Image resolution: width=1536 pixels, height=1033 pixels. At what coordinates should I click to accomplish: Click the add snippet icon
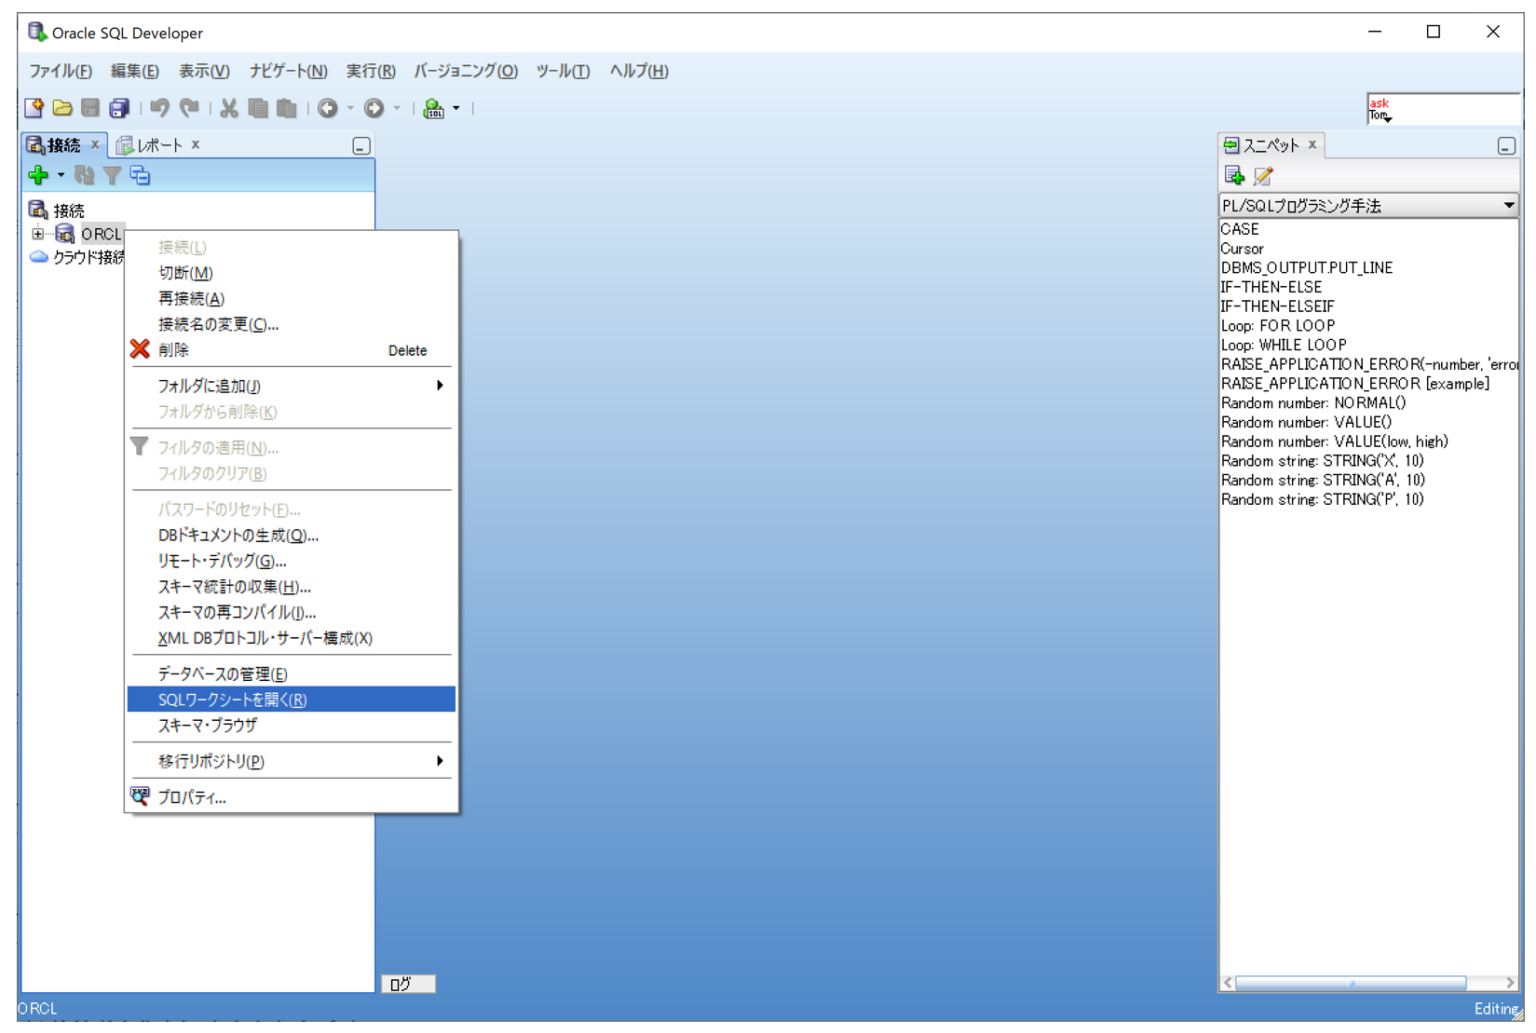1235,176
